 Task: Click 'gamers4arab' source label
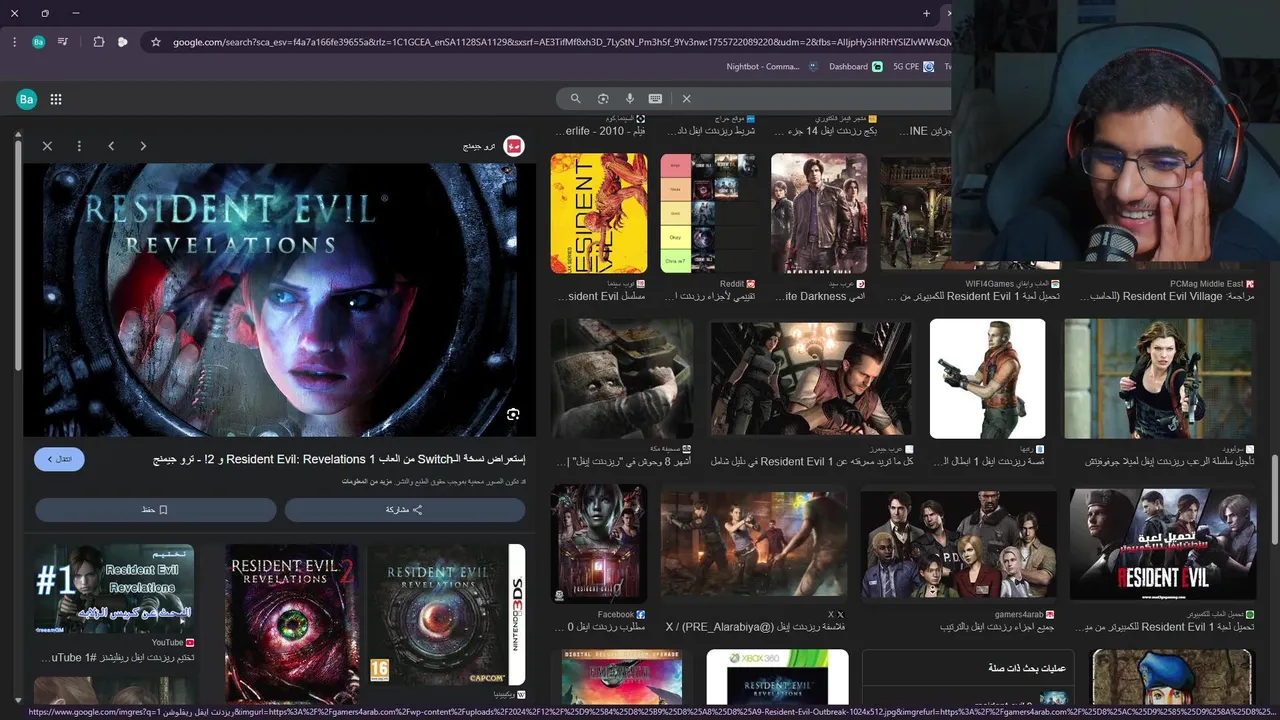[x=1019, y=615]
